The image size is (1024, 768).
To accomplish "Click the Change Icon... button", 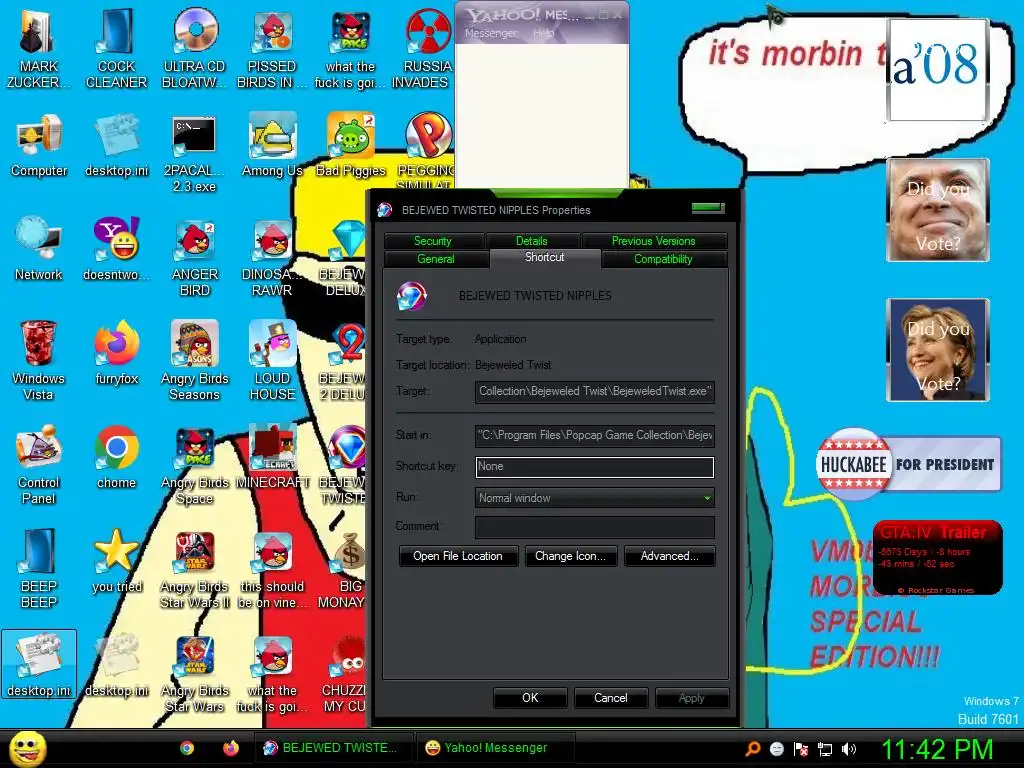I will click(571, 556).
